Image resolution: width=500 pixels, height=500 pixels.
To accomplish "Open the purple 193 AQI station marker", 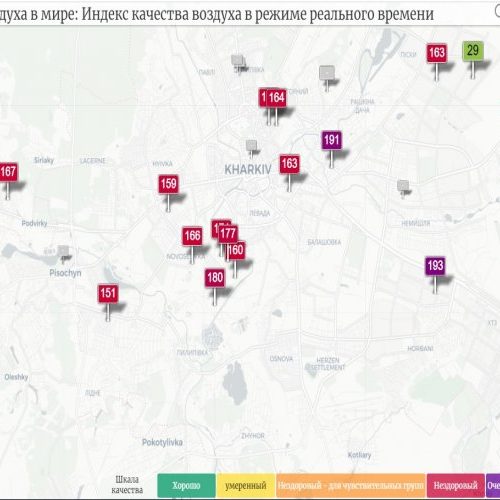I will click(x=435, y=266).
